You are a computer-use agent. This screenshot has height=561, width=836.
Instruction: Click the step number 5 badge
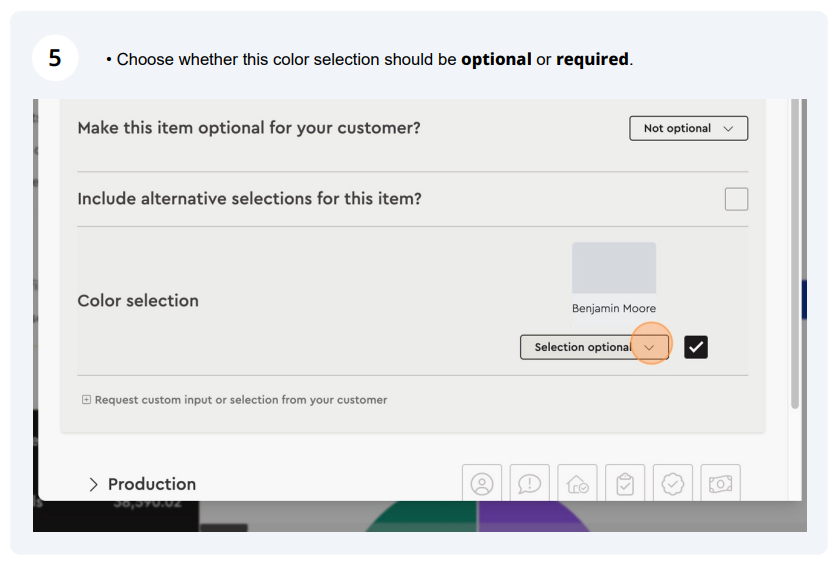(55, 58)
